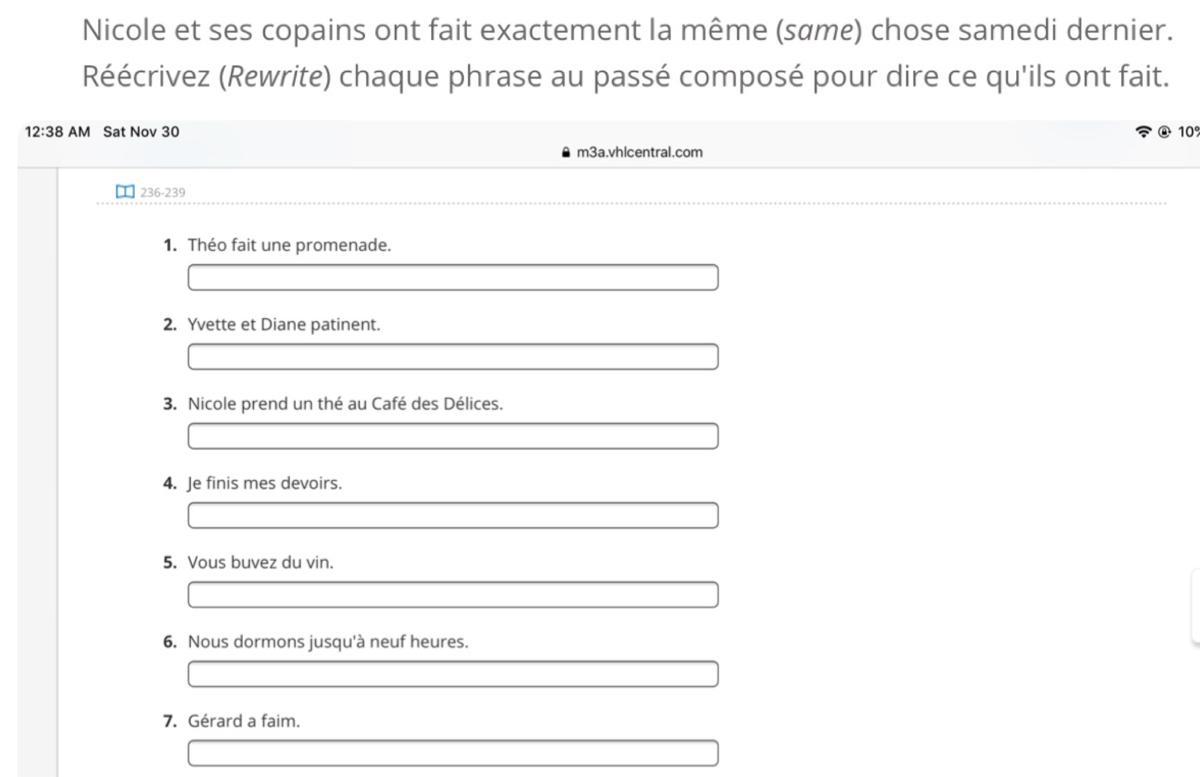Click the open textbook icon
The width and height of the screenshot is (1200, 777).
point(125,191)
